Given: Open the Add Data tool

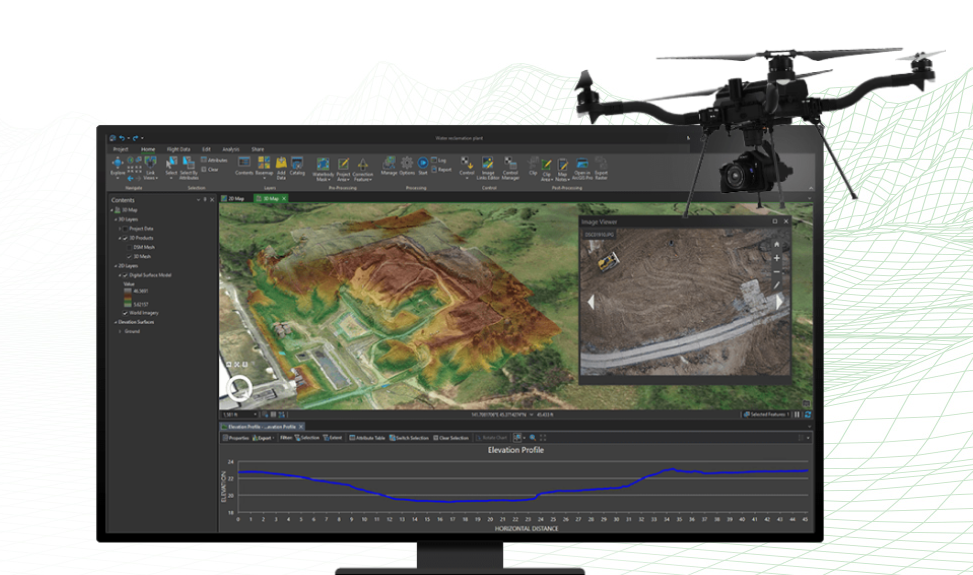Looking at the screenshot, I should point(281,165).
